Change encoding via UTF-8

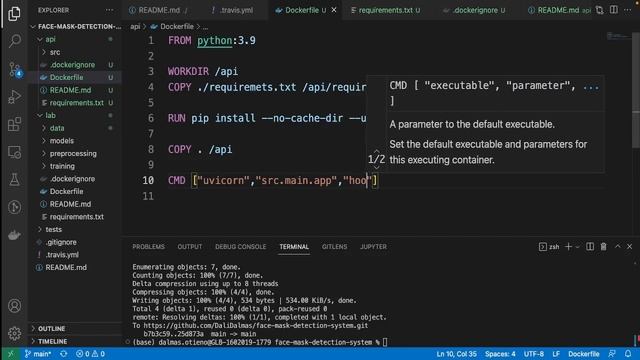pyautogui.click(x=533, y=354)
